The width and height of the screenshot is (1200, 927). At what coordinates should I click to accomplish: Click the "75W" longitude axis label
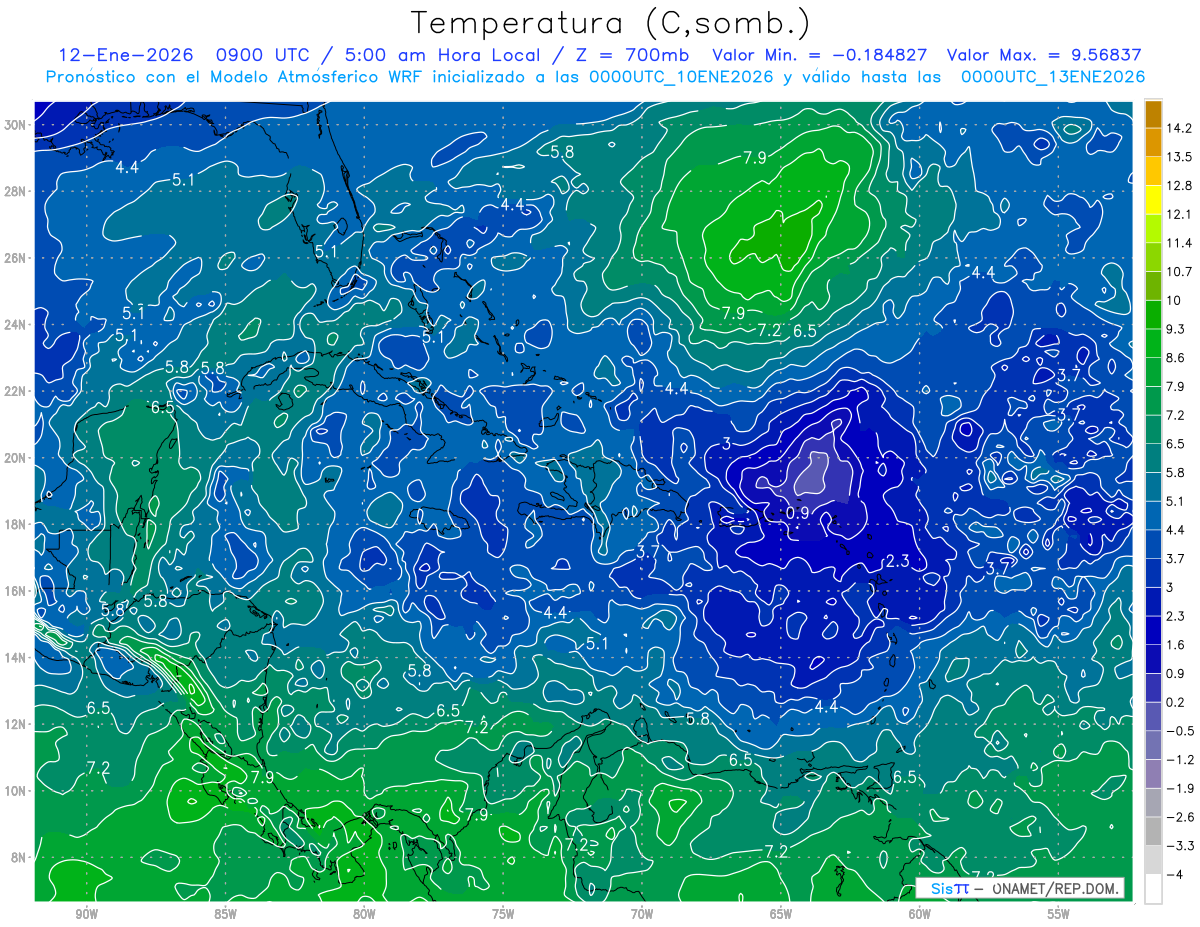coord(503,914)
